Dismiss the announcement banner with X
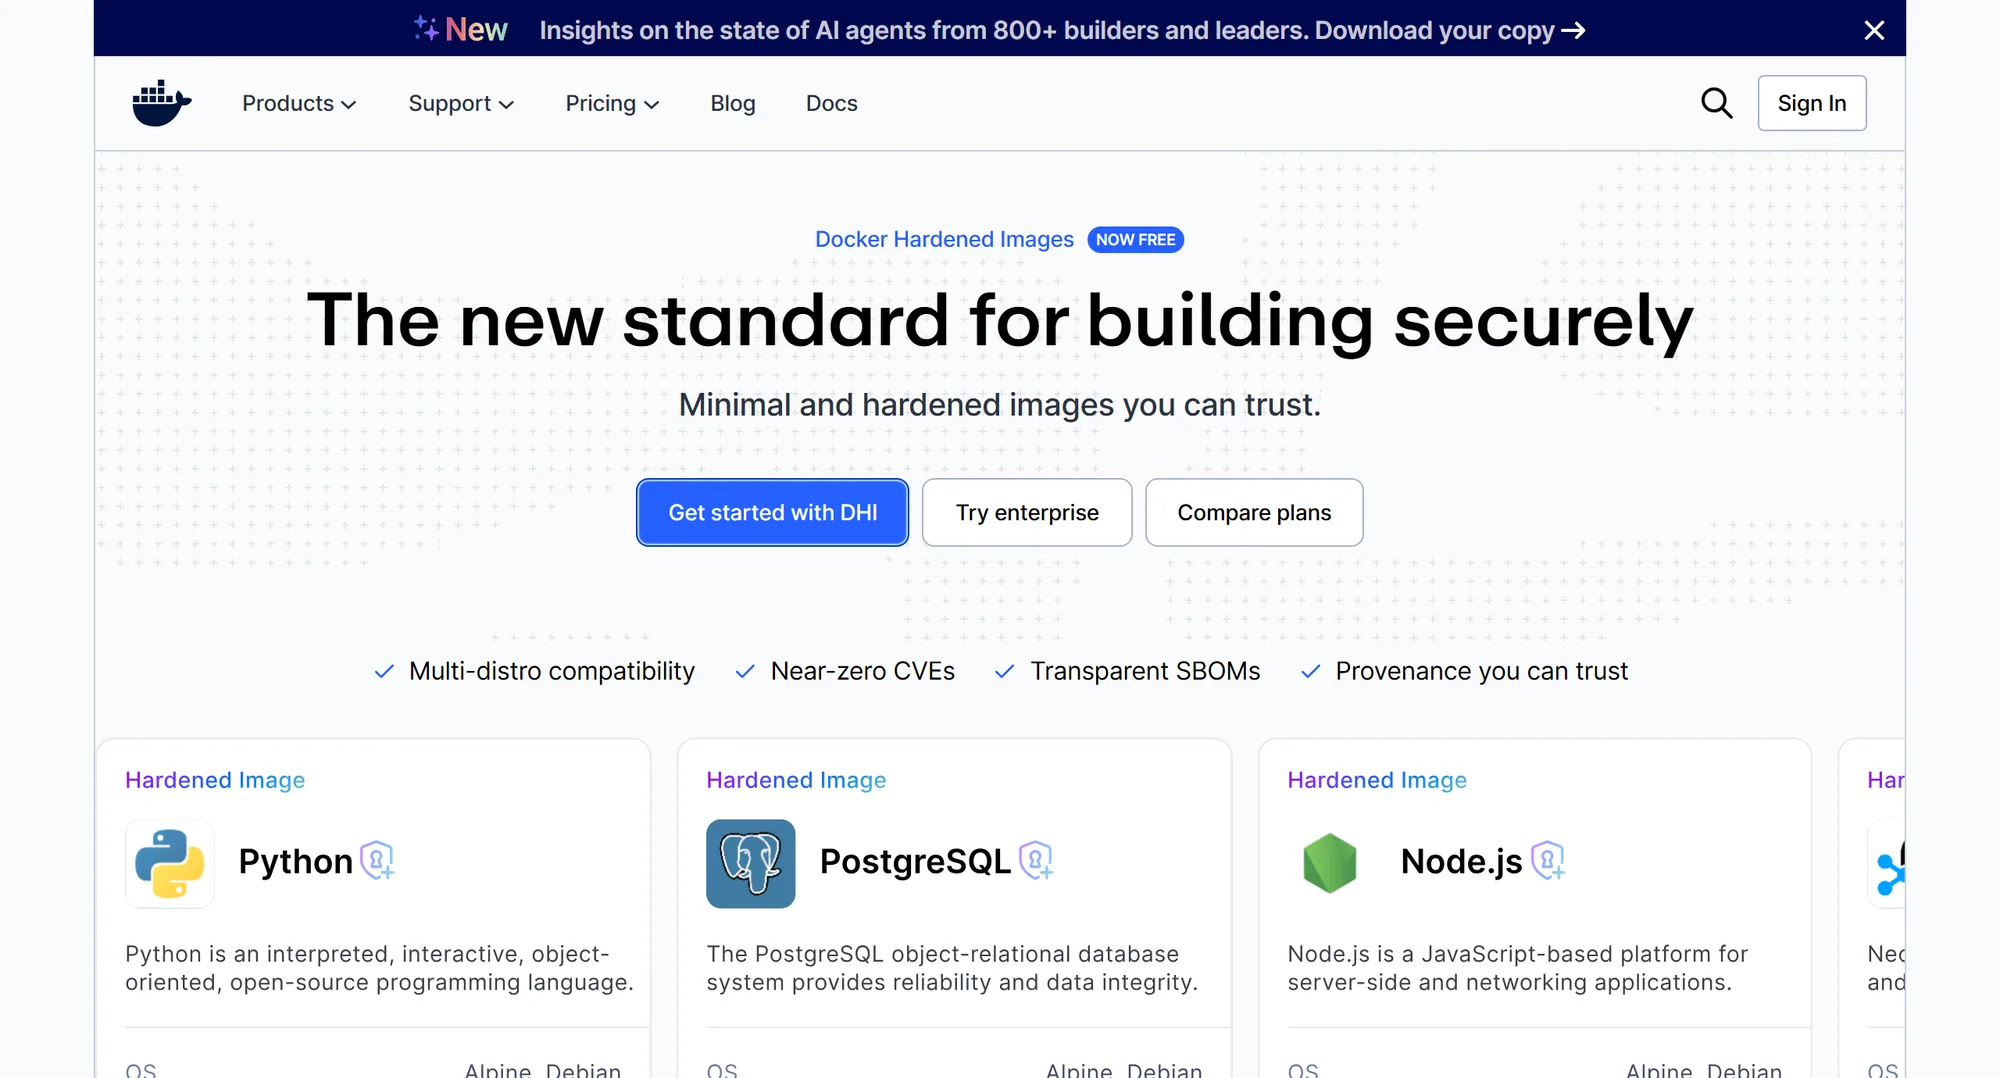The height and width of the screenshot is (1078, 2000). click(x=1874, y=30)
